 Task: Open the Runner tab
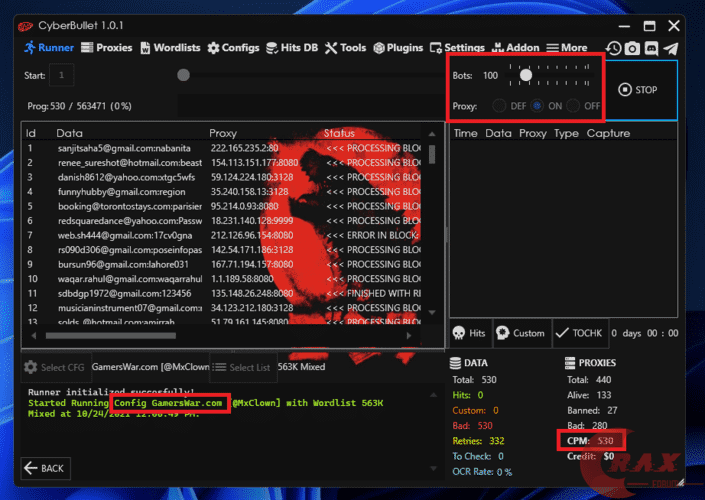click(49, 48)
